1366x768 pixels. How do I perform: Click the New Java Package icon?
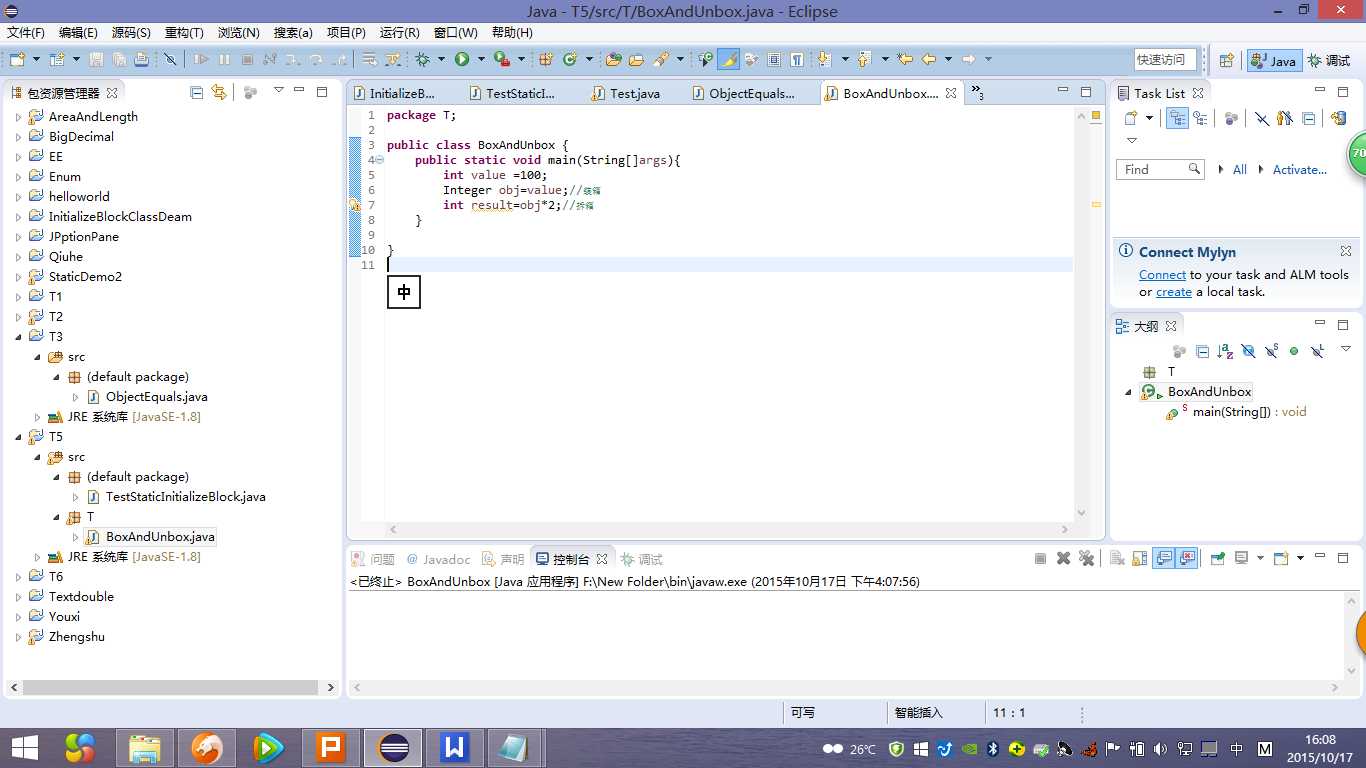[x=546, y=59]
